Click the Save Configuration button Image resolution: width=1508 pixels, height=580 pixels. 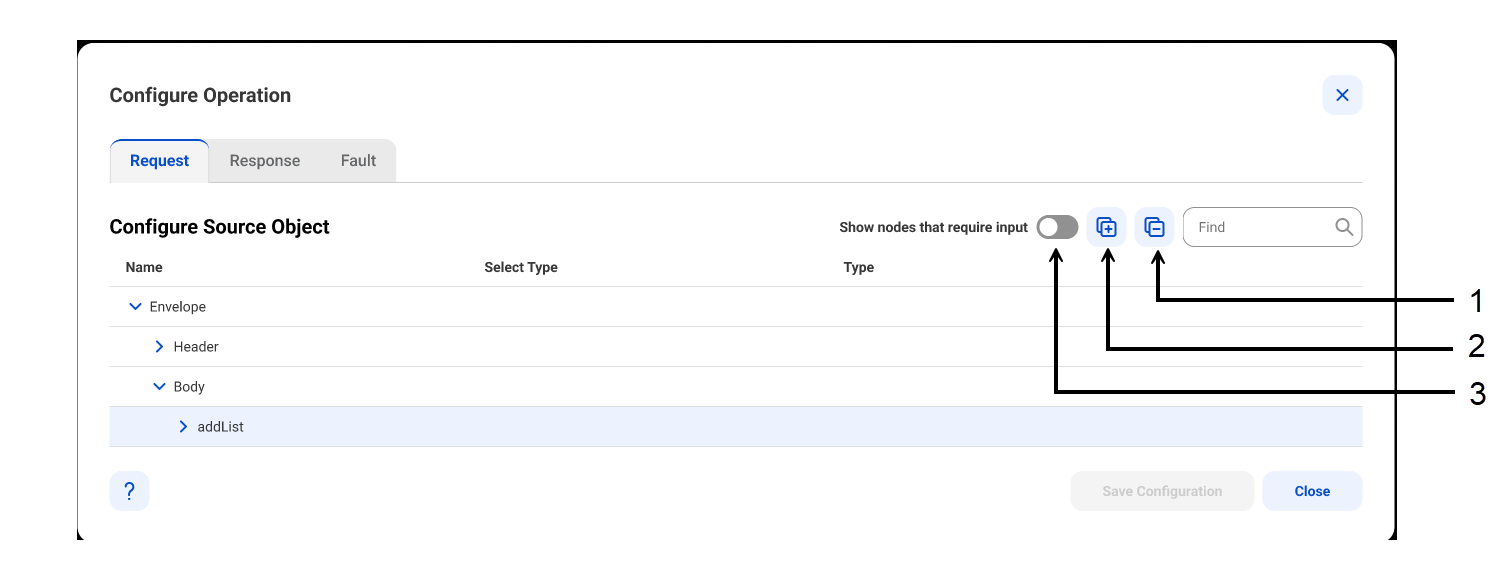1162,491
